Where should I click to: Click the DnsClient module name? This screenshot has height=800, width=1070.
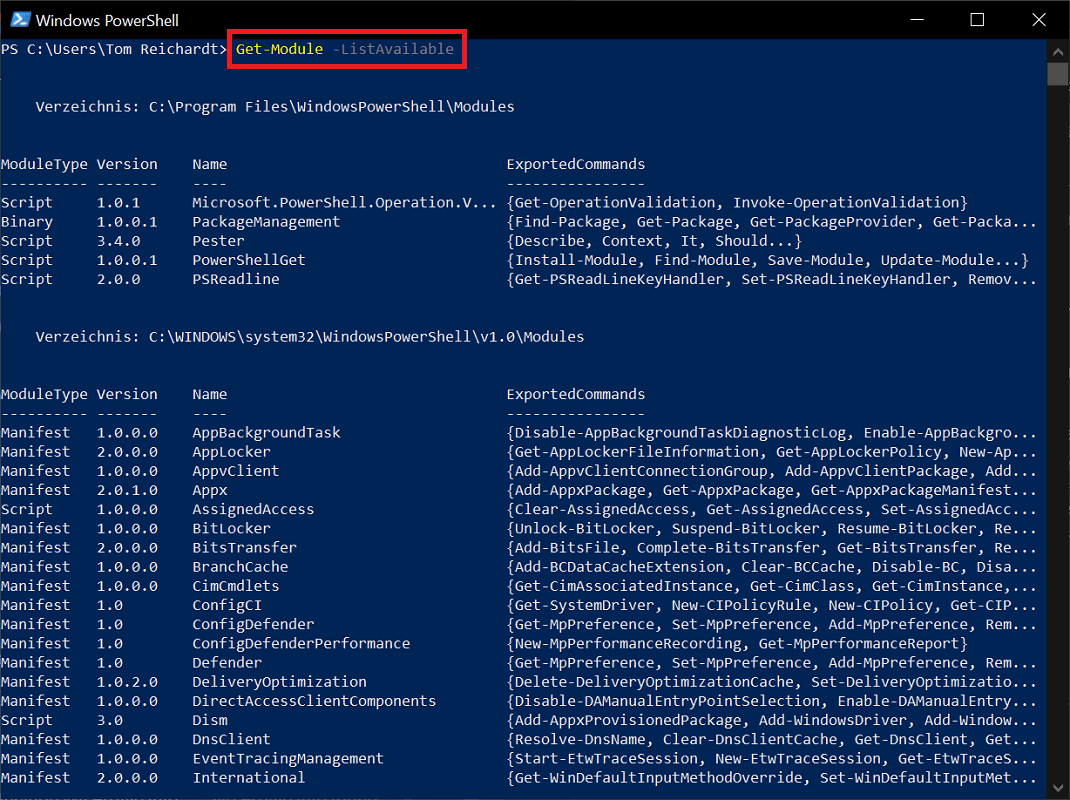coord(231,739)
